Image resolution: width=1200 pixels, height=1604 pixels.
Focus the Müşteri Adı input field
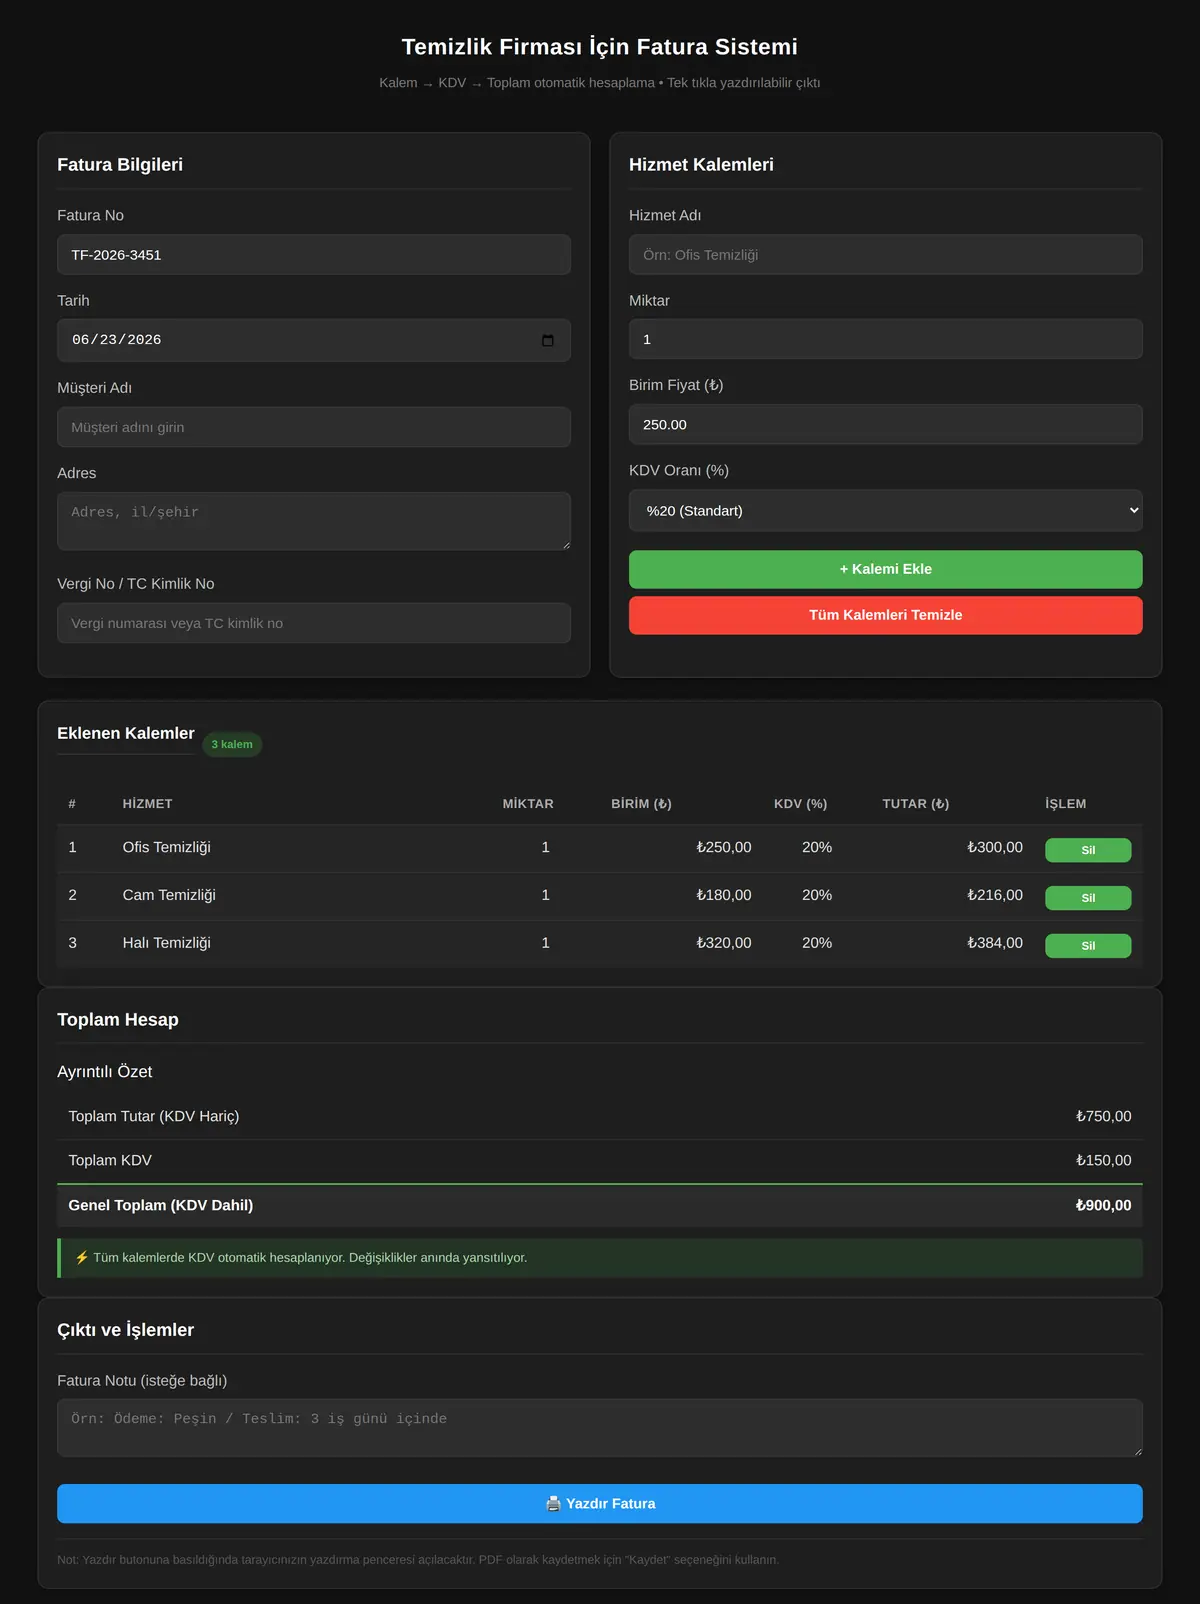coord(314,427)
